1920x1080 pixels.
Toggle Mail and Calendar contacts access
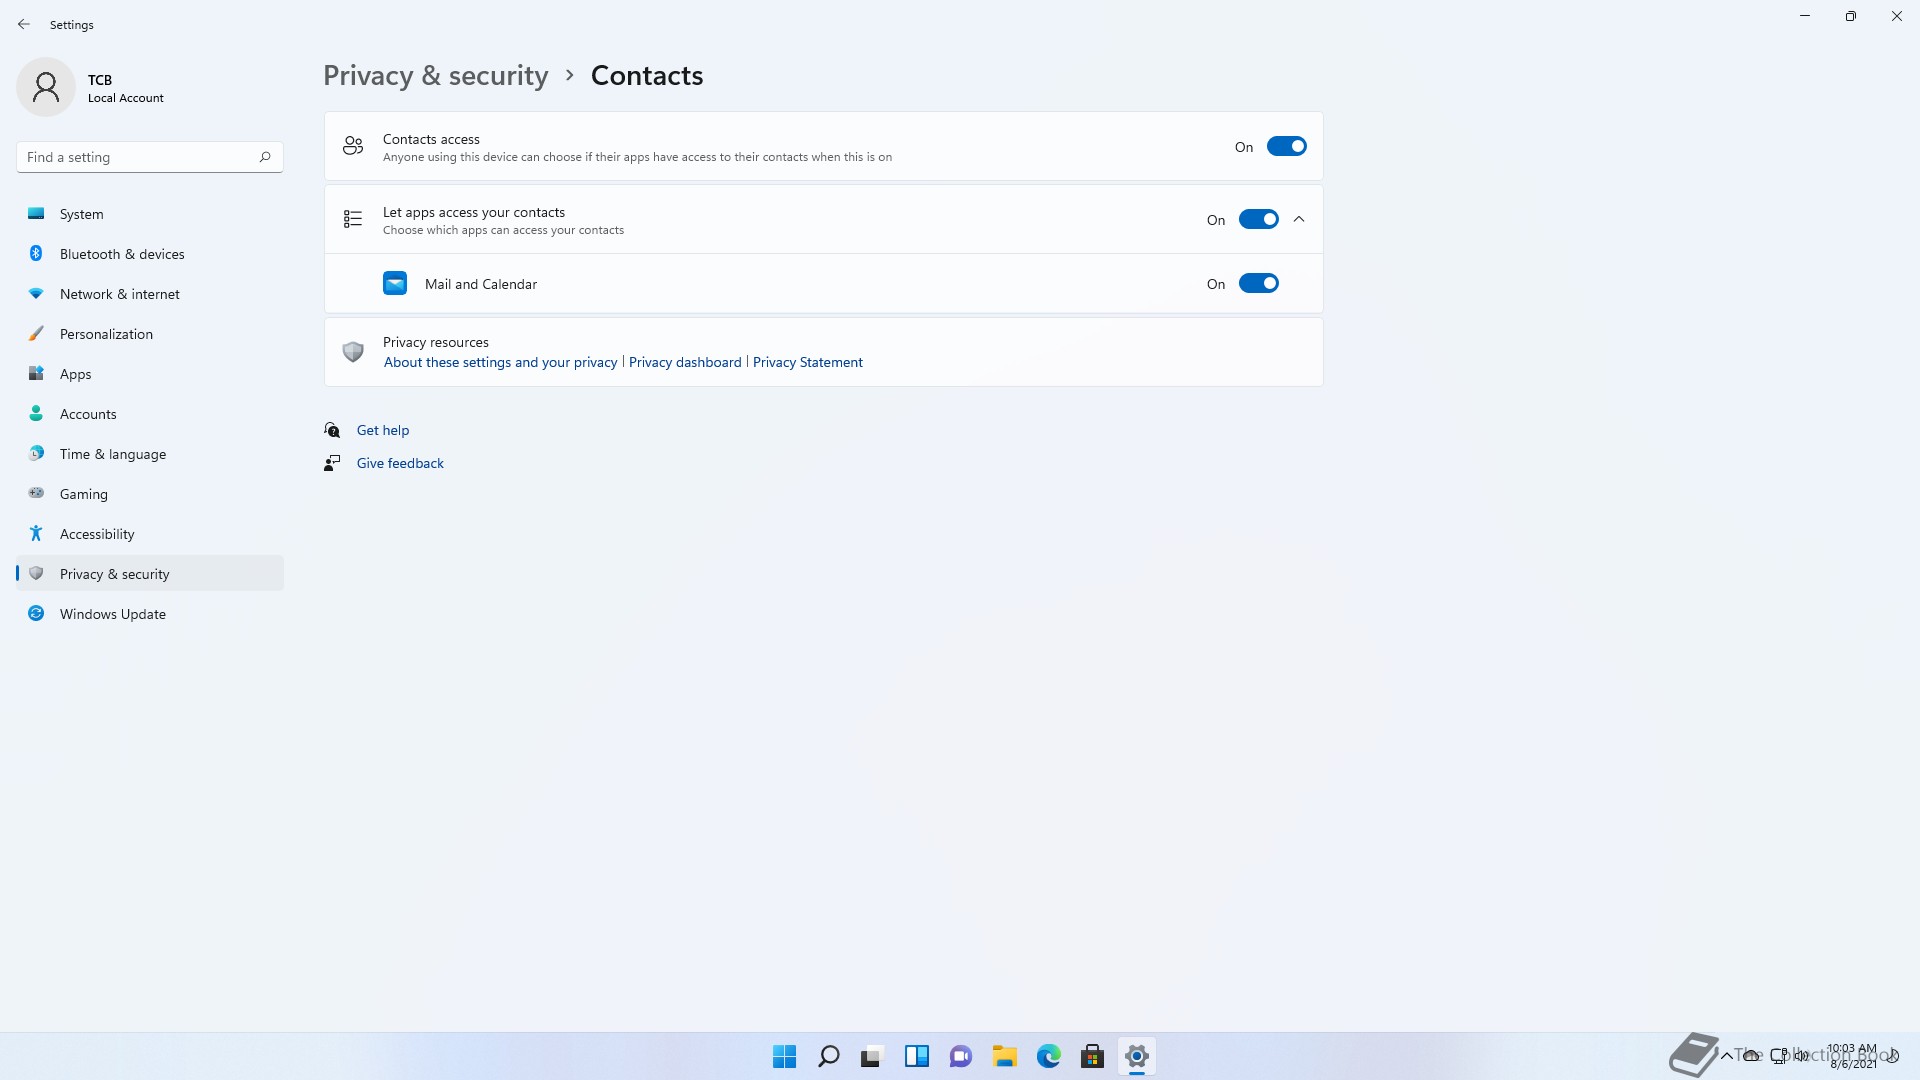point(1258,283)
